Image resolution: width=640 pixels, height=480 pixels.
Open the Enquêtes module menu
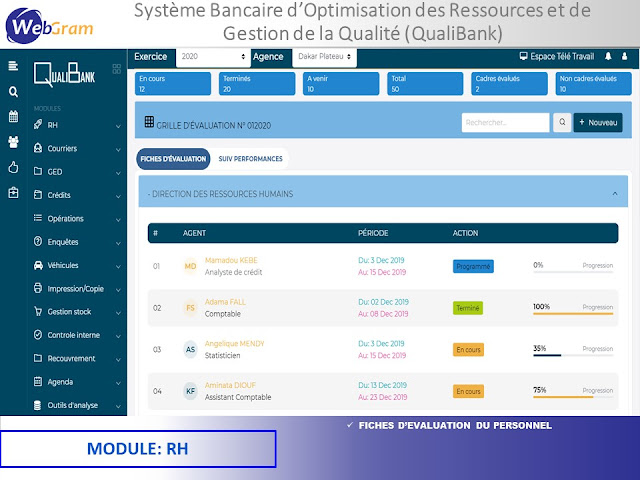[78, 242]
